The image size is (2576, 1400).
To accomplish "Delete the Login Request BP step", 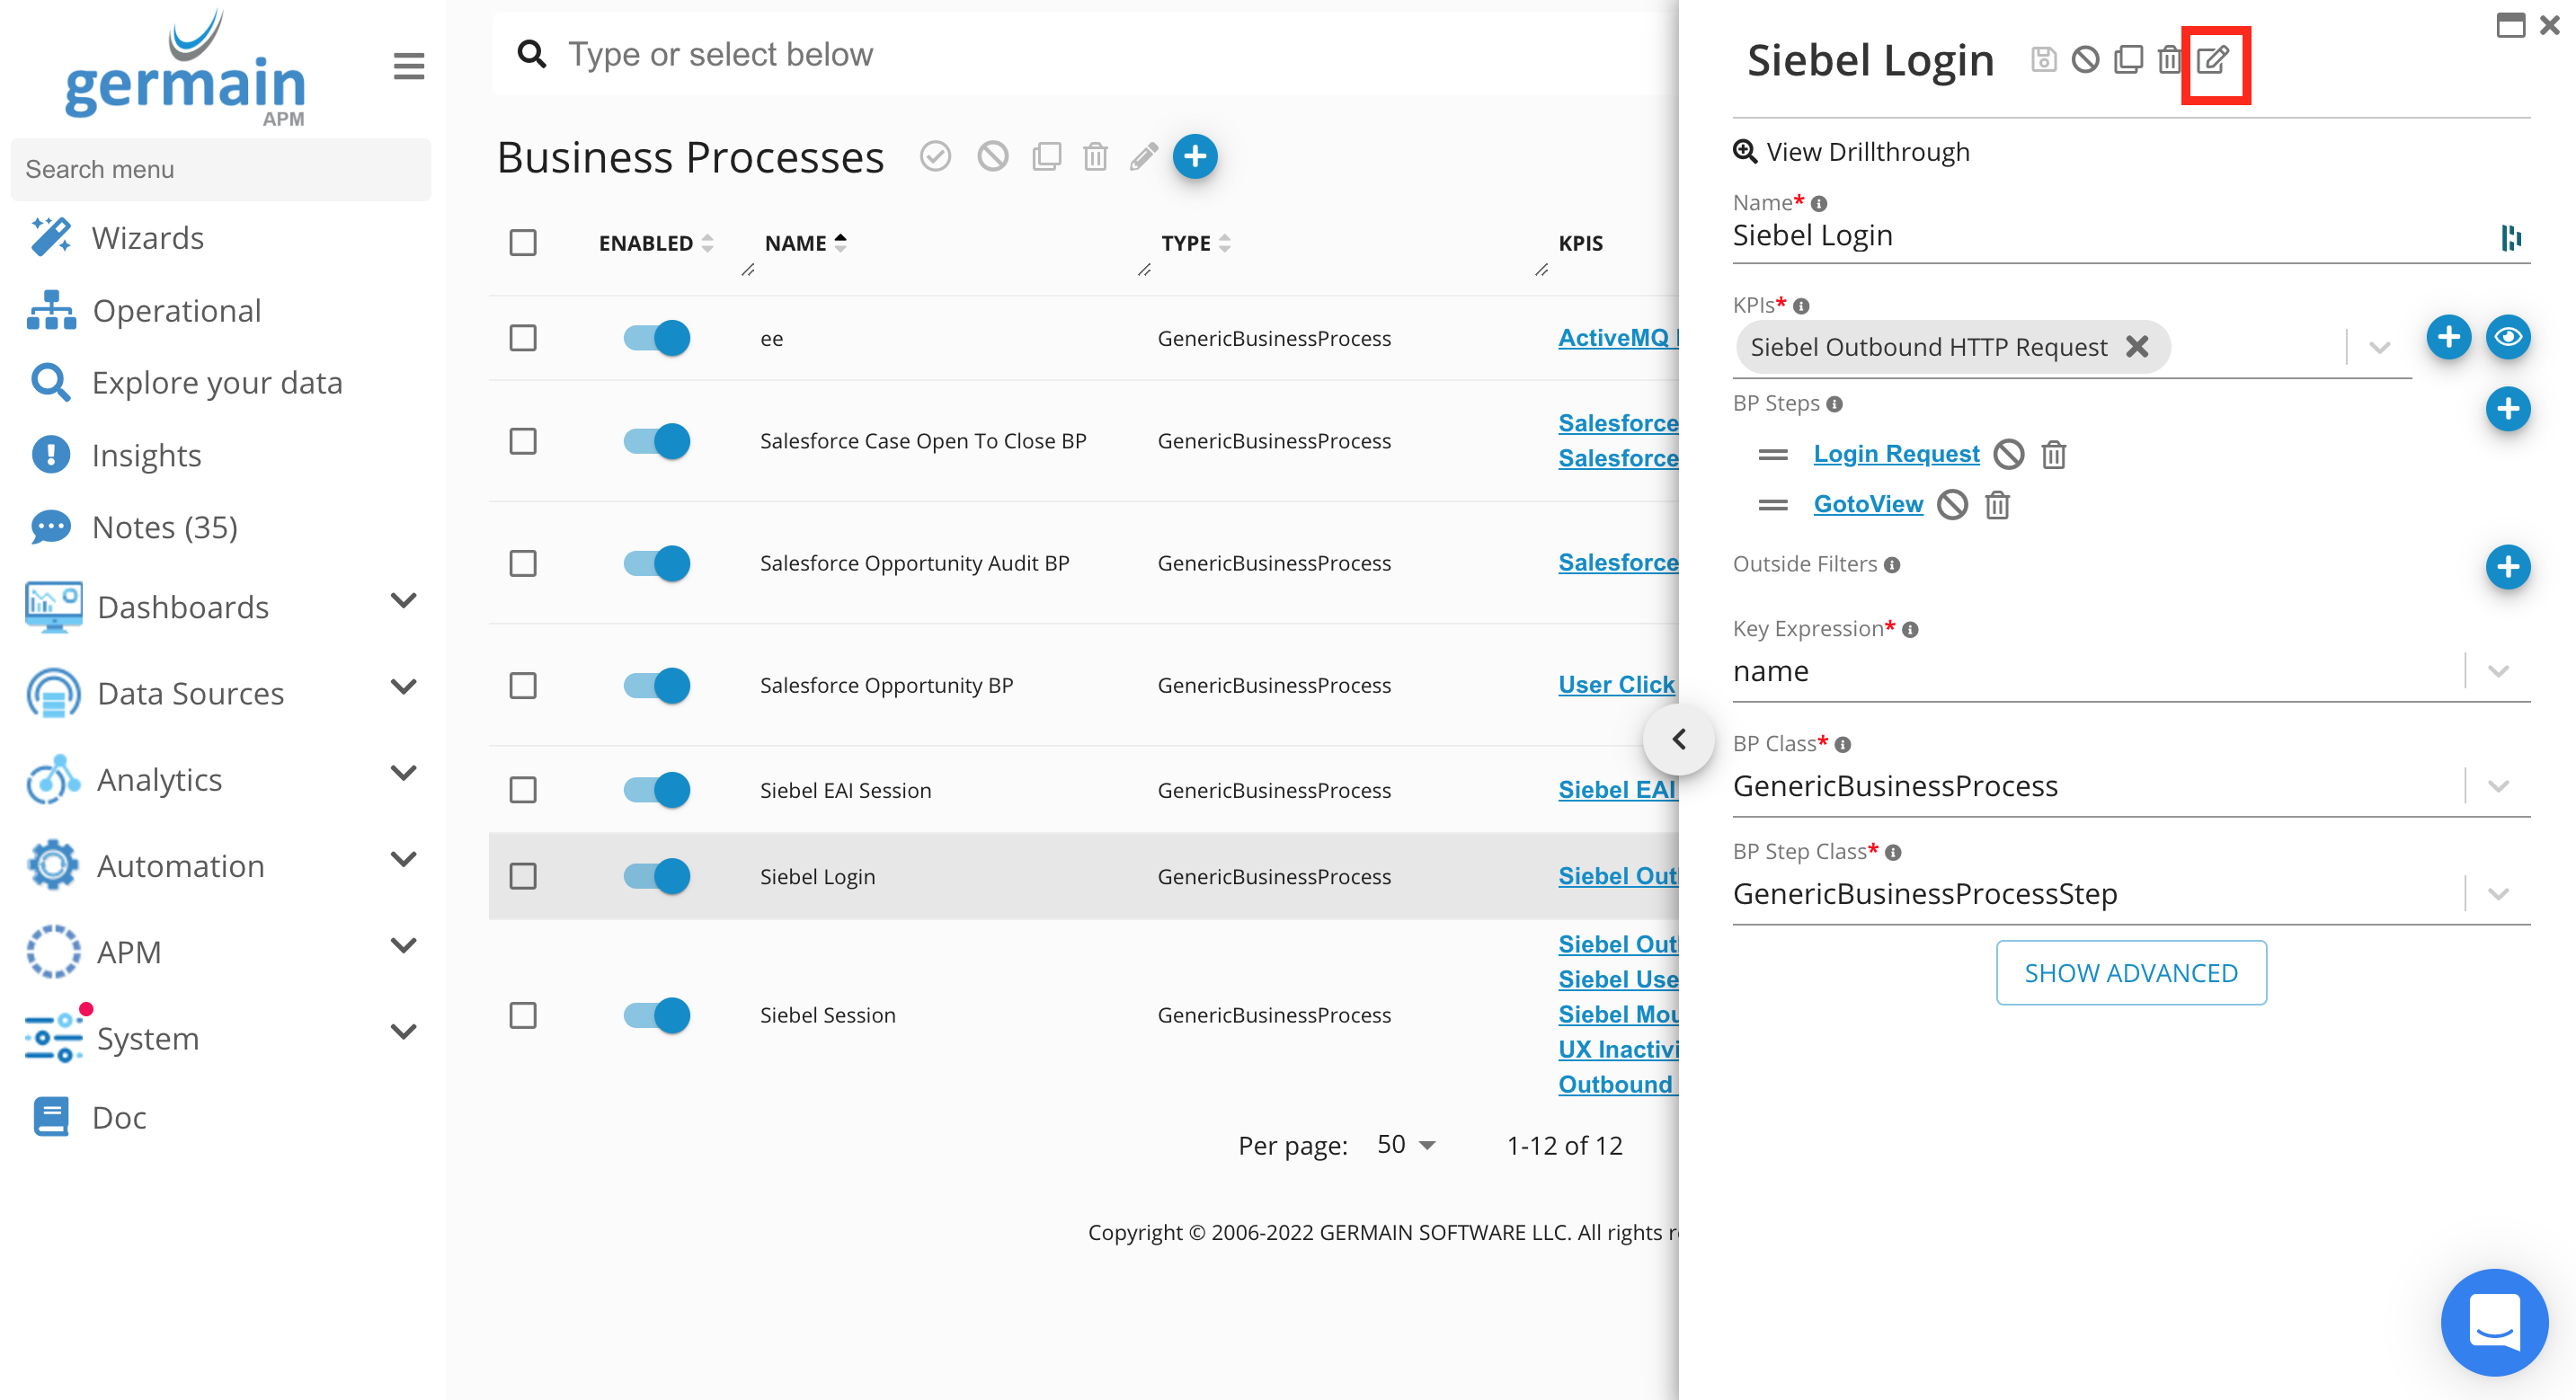I will (2053, 455).
